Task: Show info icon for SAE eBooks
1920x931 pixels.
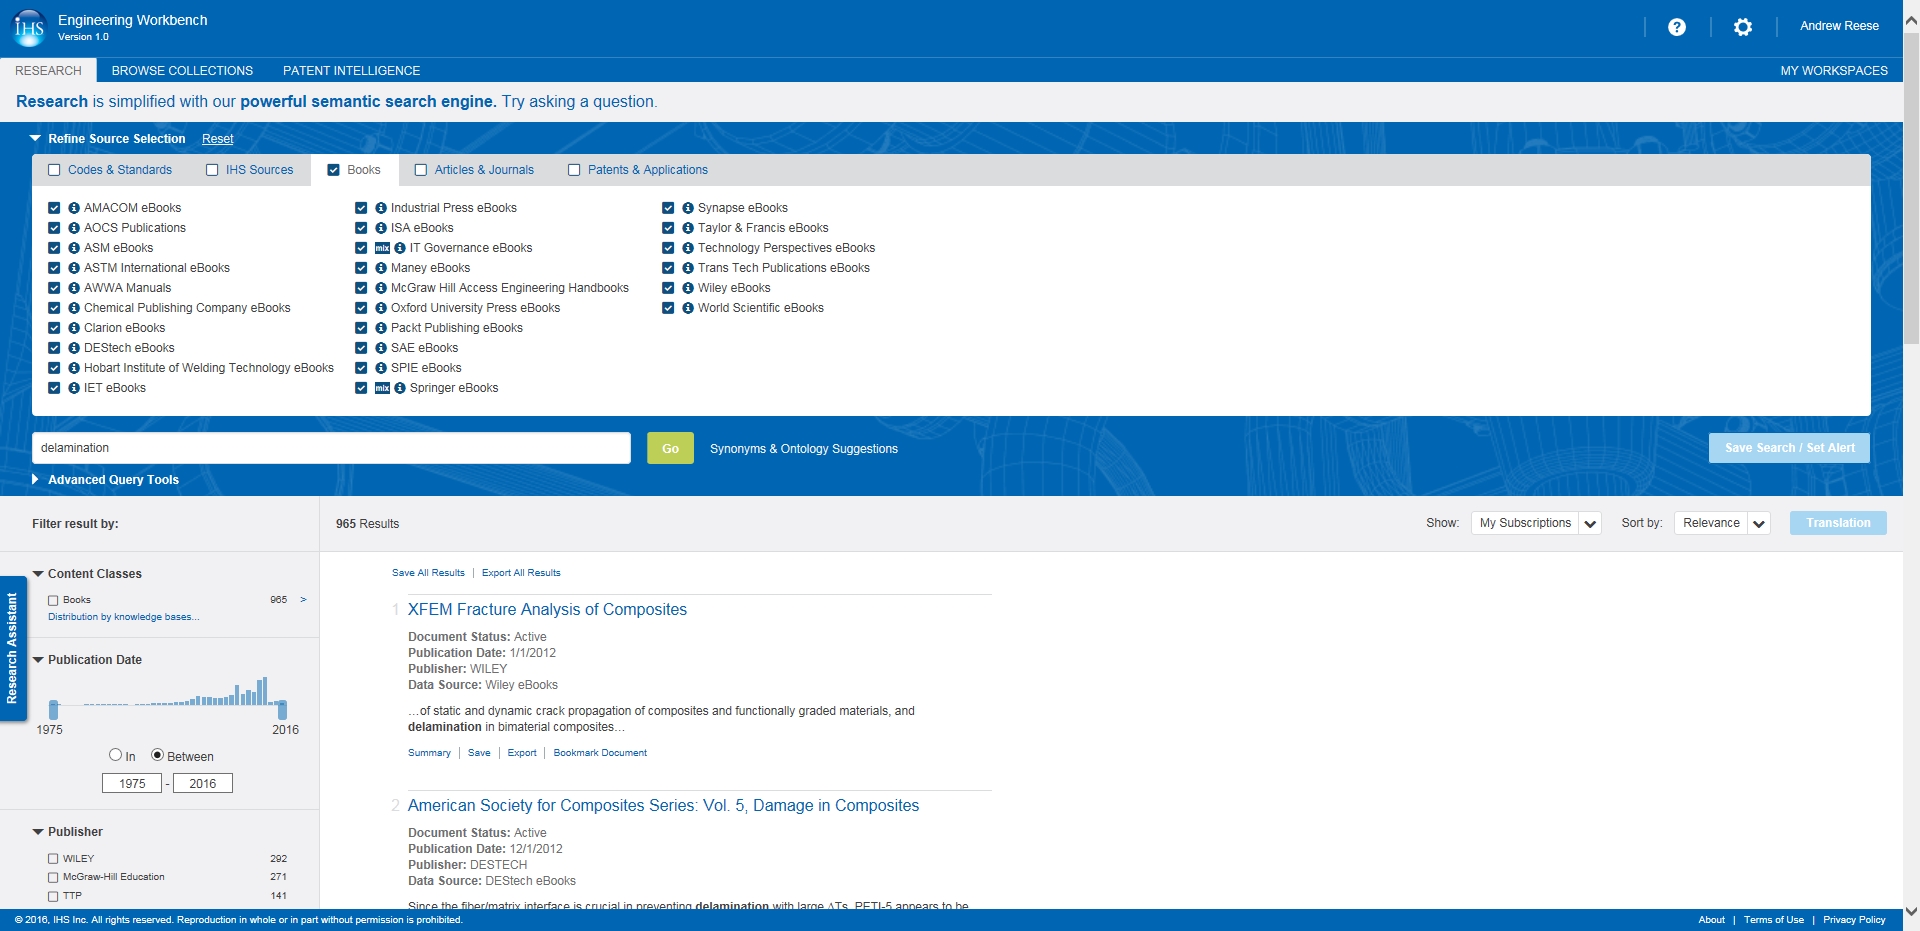Action: pos(381,348)
